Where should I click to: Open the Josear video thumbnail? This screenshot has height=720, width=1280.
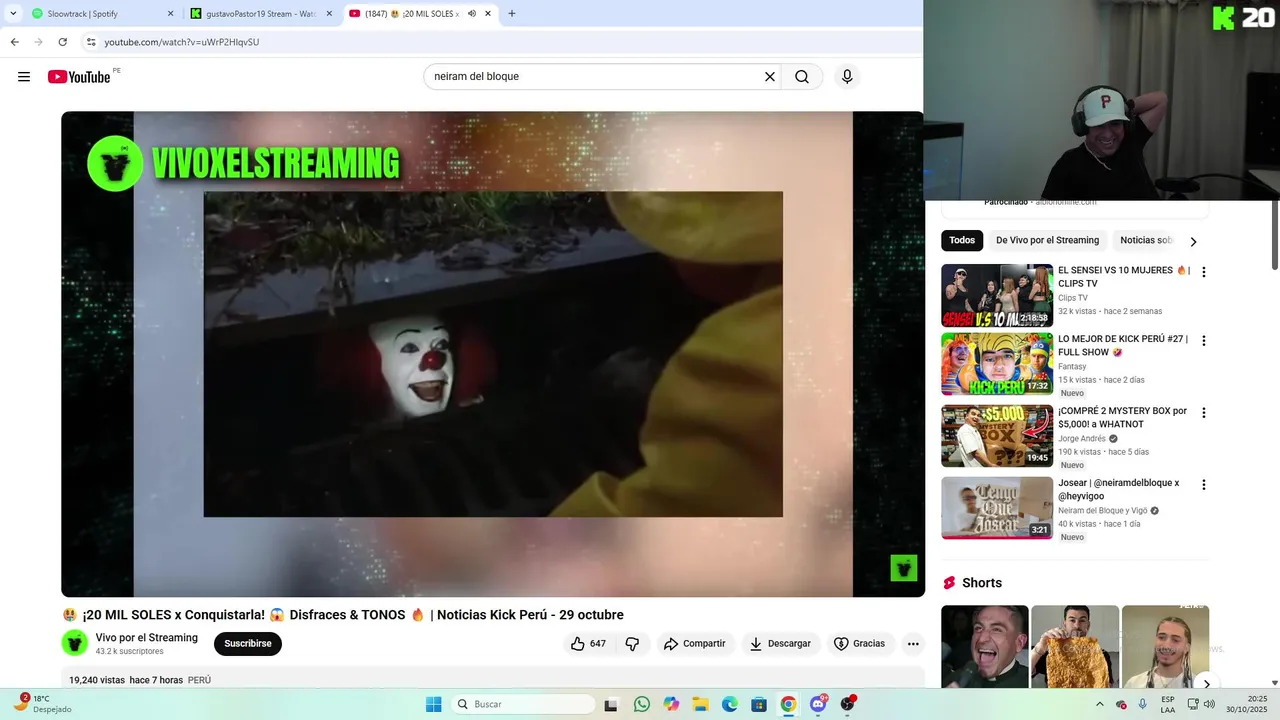pyautogui.click(x=997, y=508)
